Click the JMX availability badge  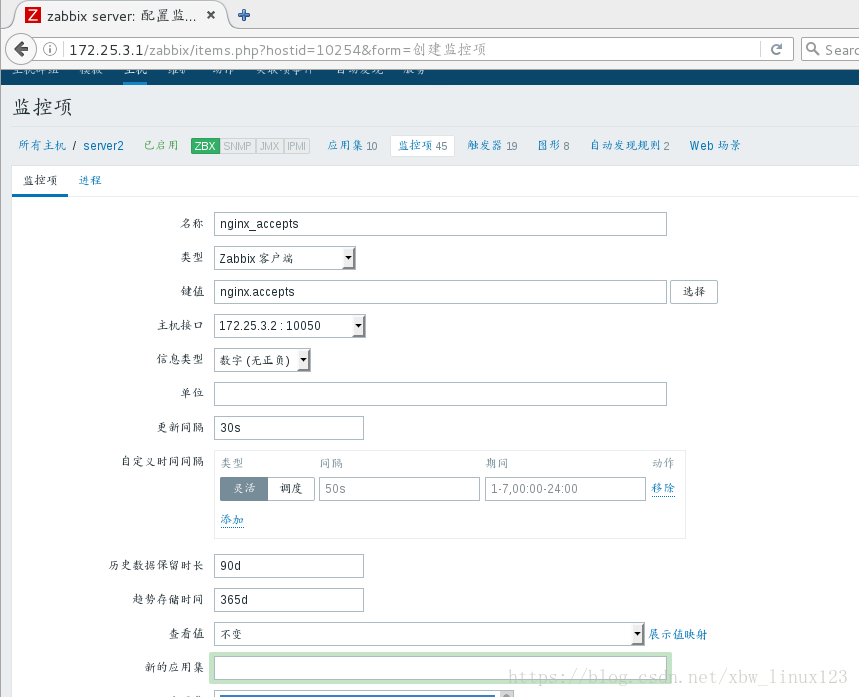[270, 146]
